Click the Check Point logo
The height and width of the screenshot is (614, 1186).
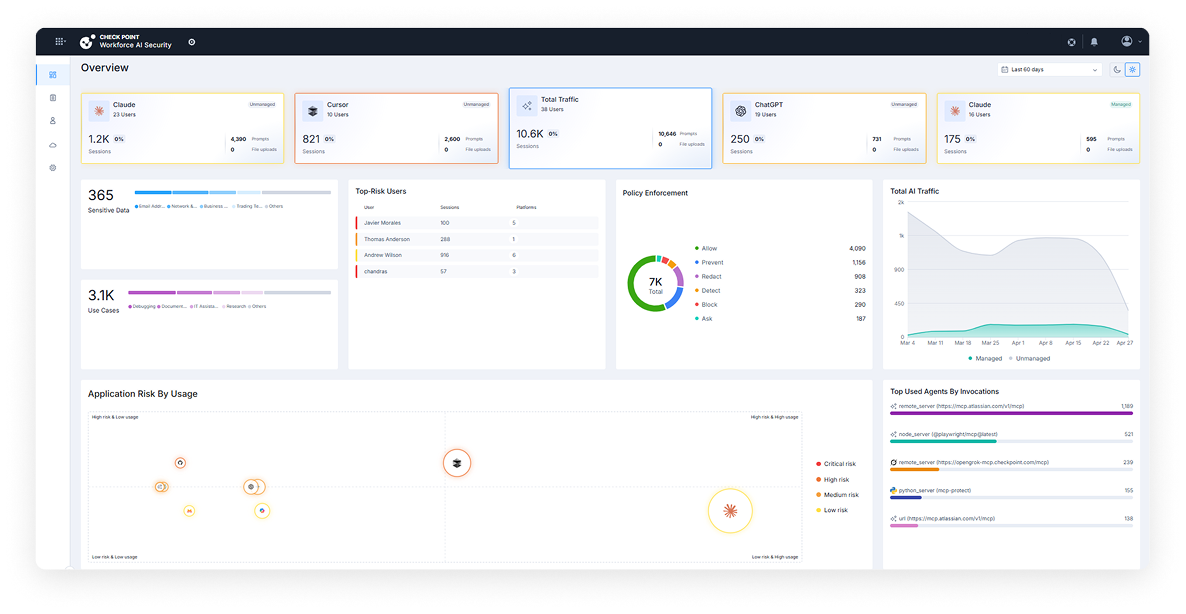coord(87,42)
